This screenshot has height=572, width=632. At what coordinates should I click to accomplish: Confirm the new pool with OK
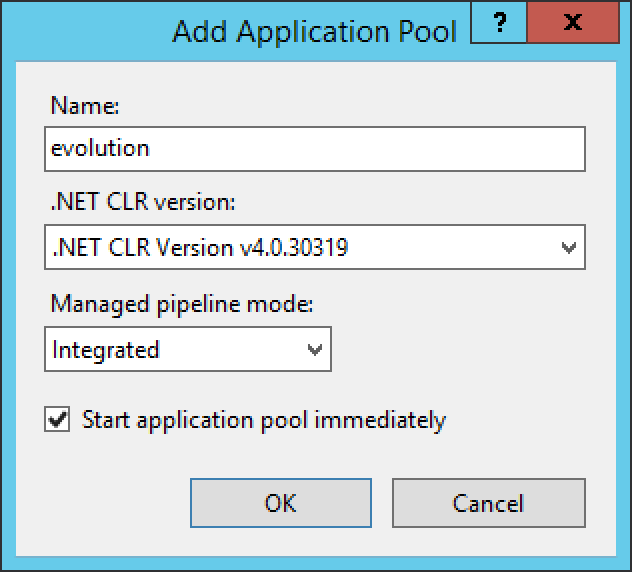coord(281,503)
